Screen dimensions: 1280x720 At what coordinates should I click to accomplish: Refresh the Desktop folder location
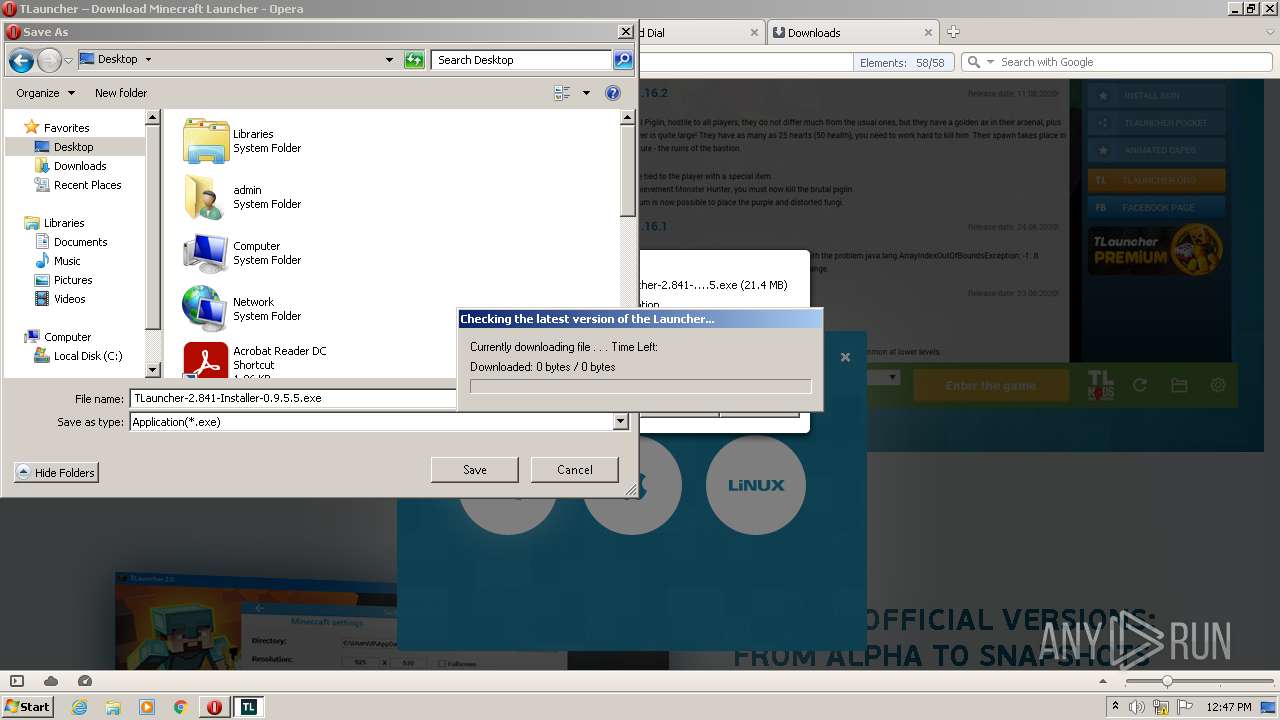pyautogui.click(x=414, y=60)
